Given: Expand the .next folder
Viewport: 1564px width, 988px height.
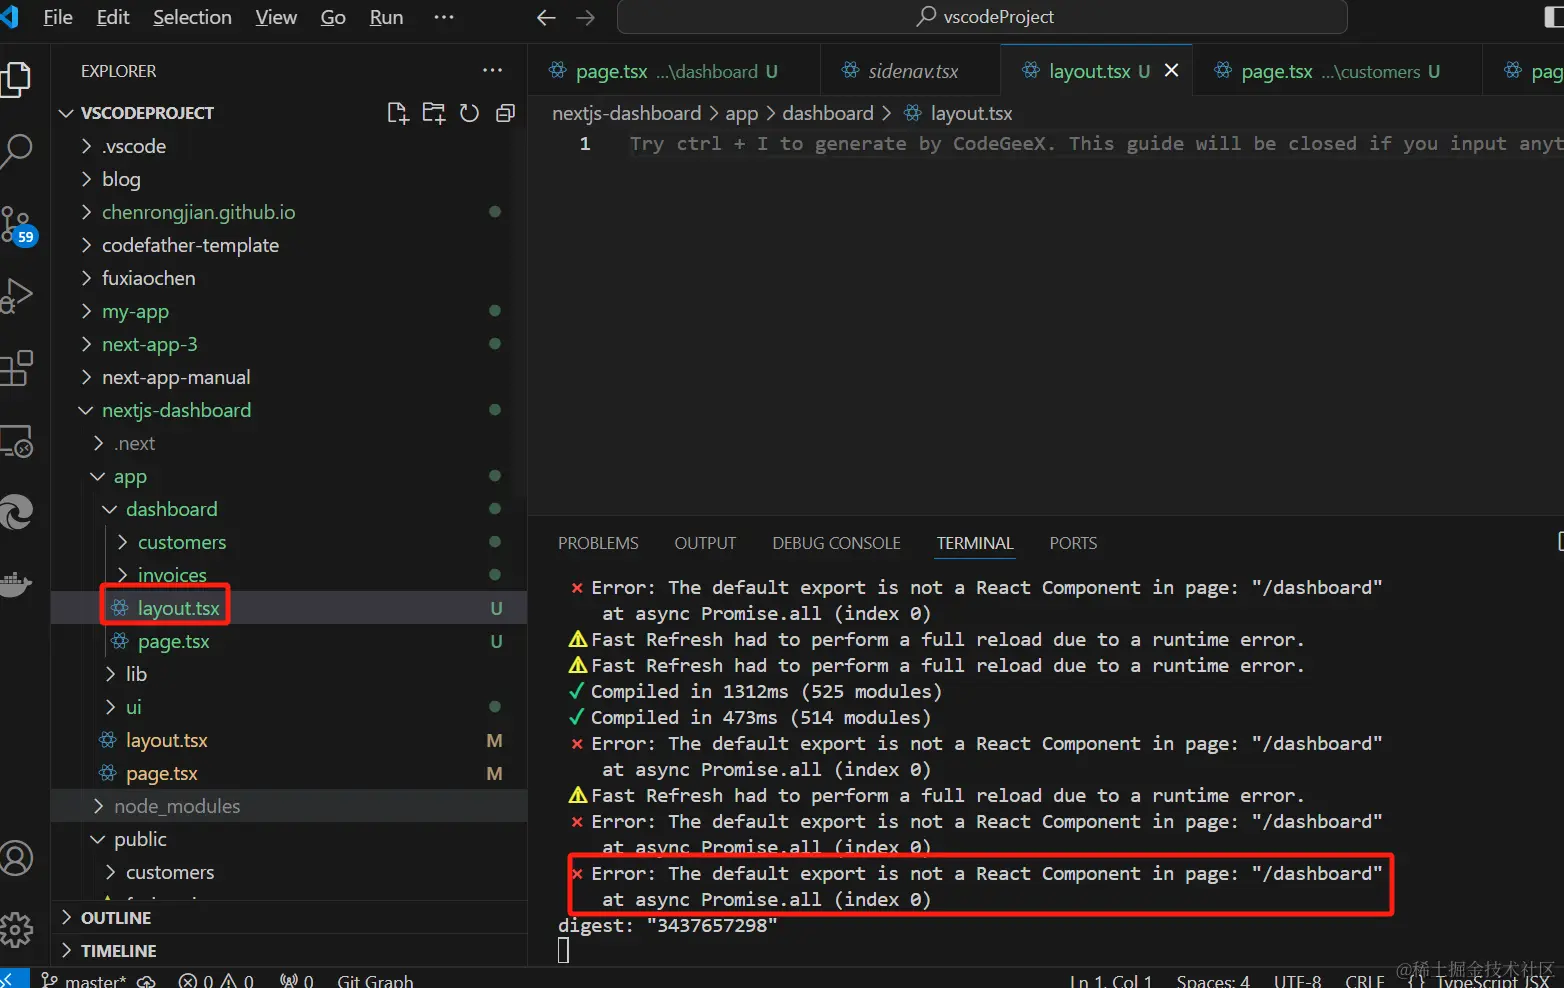Looking at the screenshot, I should 290,443.
